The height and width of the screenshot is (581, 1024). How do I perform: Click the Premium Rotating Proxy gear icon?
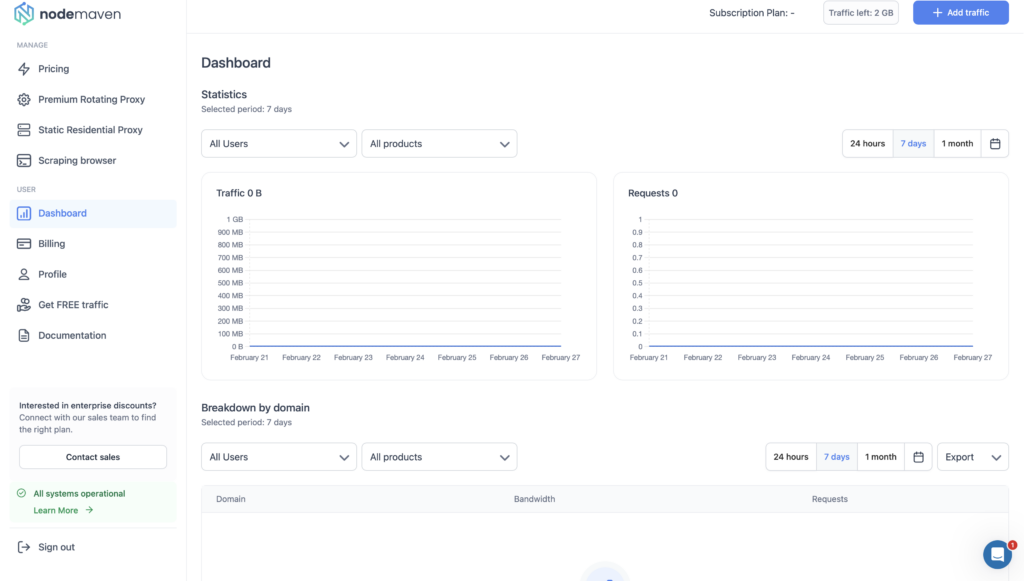(x=24, y=99)
